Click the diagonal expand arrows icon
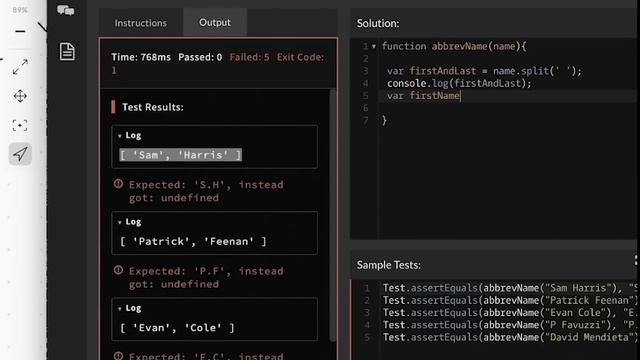The width and height of the screenshot is (640, 360). coord(20,67)
